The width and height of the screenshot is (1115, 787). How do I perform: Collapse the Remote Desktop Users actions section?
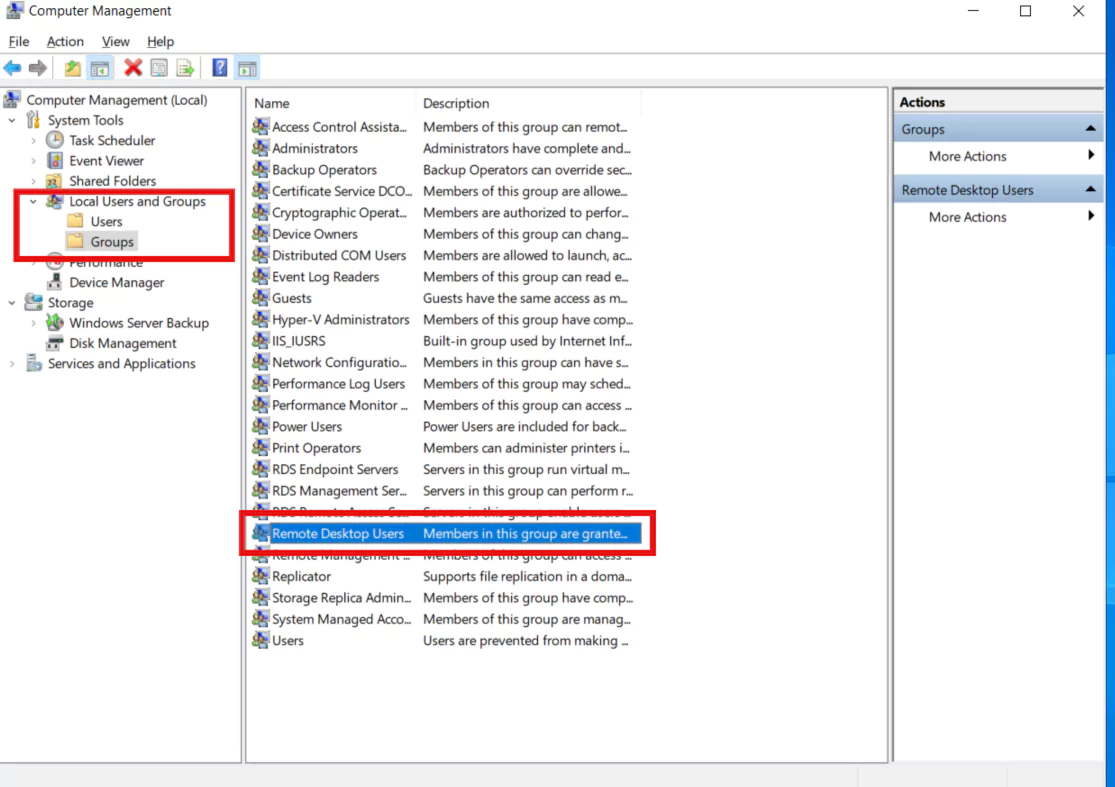1090,190
